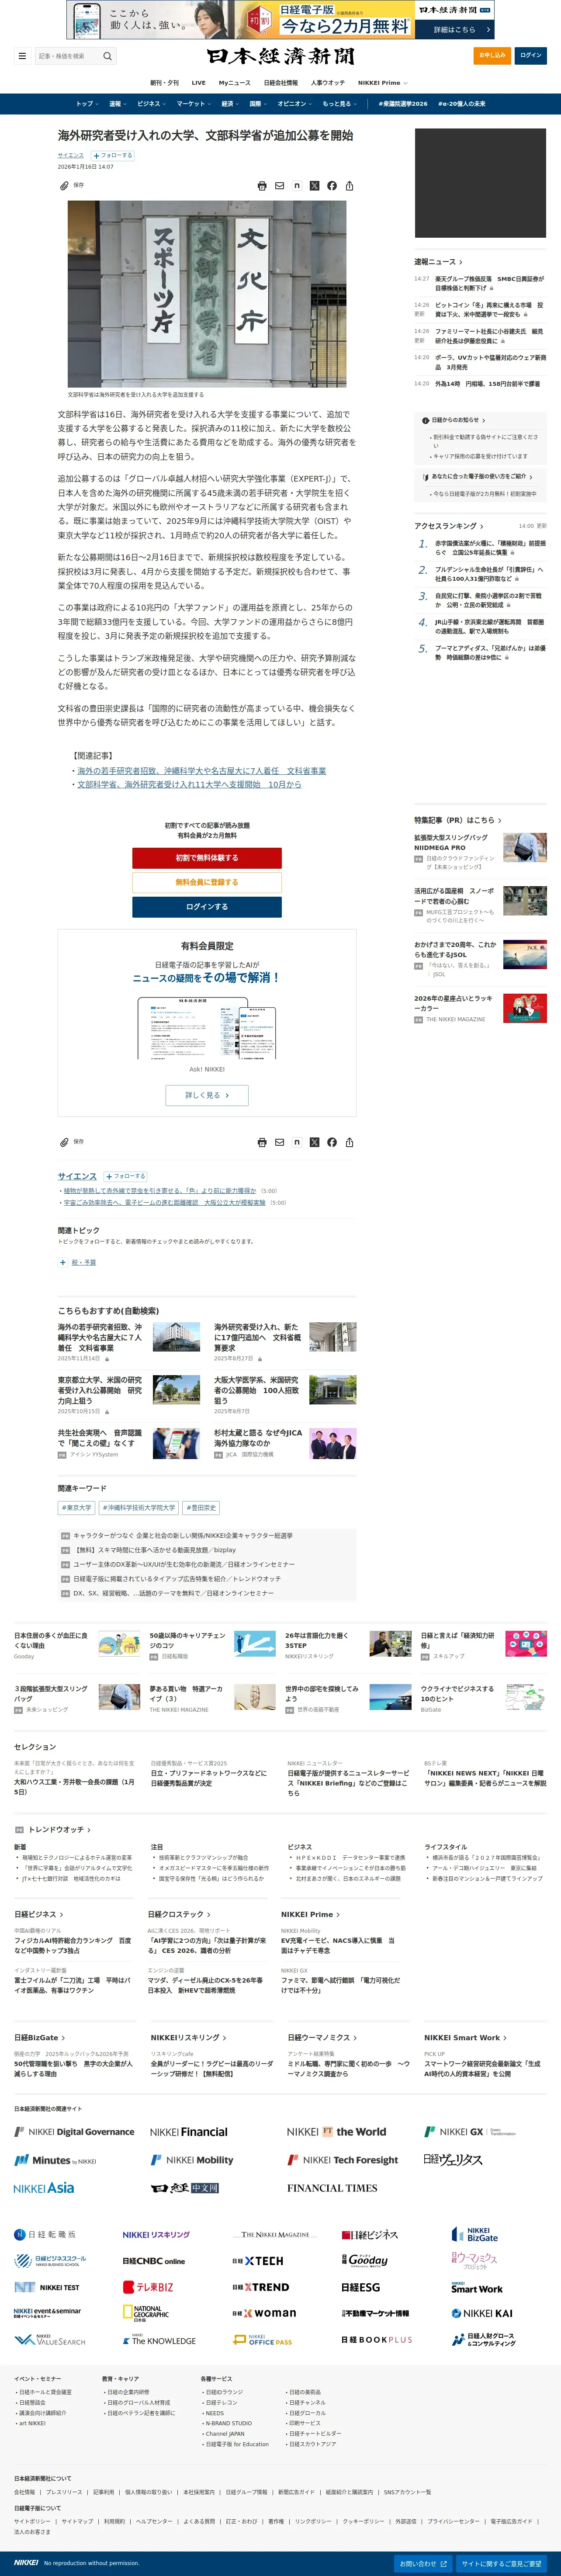Click the orange お申し込み button

[492, 56]
